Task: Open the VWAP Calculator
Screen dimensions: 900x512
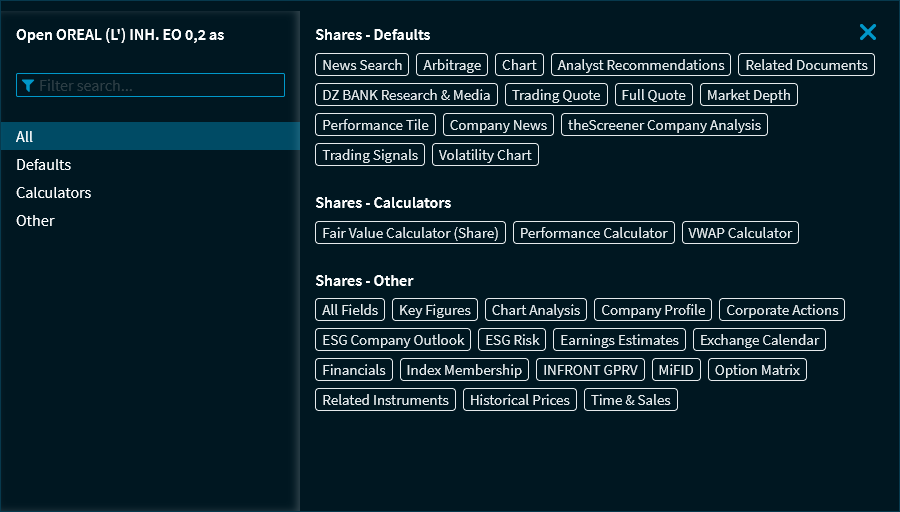Action: pos(740,233)
